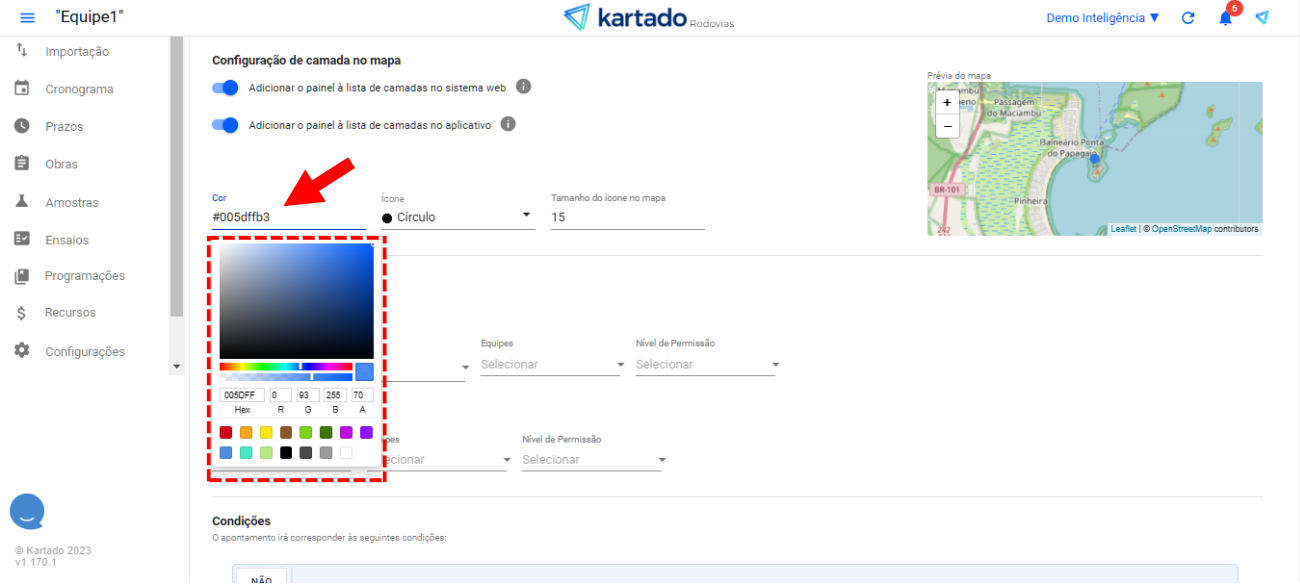Open the notifications bell
Viewport: 1300px width, 584px height.
[1225, 18]
